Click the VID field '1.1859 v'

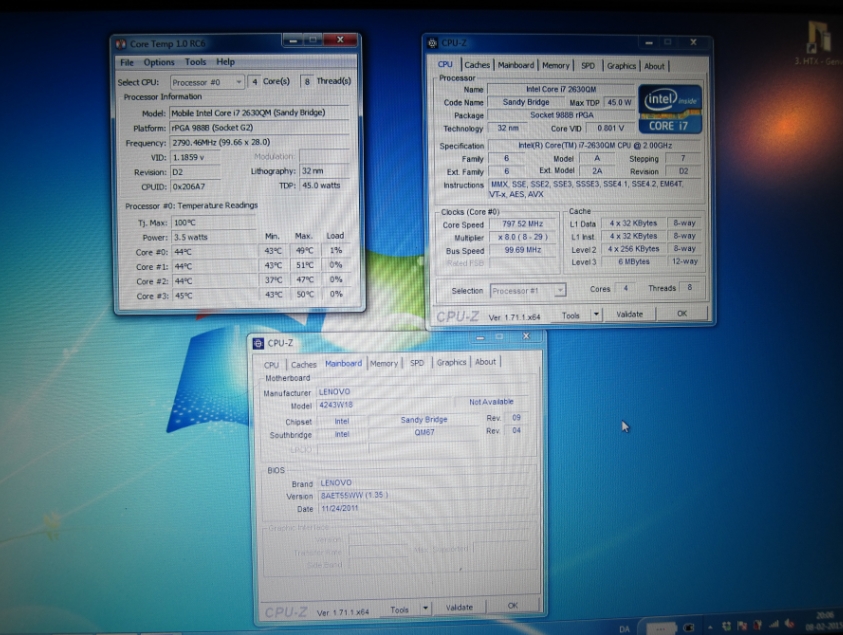coord(195,158)
